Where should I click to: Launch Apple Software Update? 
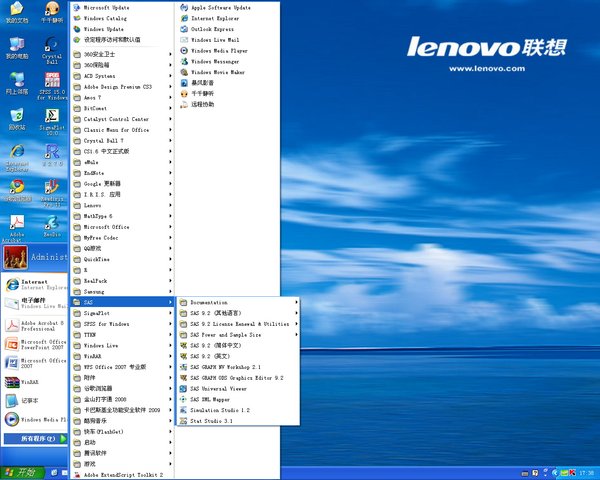click(227, 7)
